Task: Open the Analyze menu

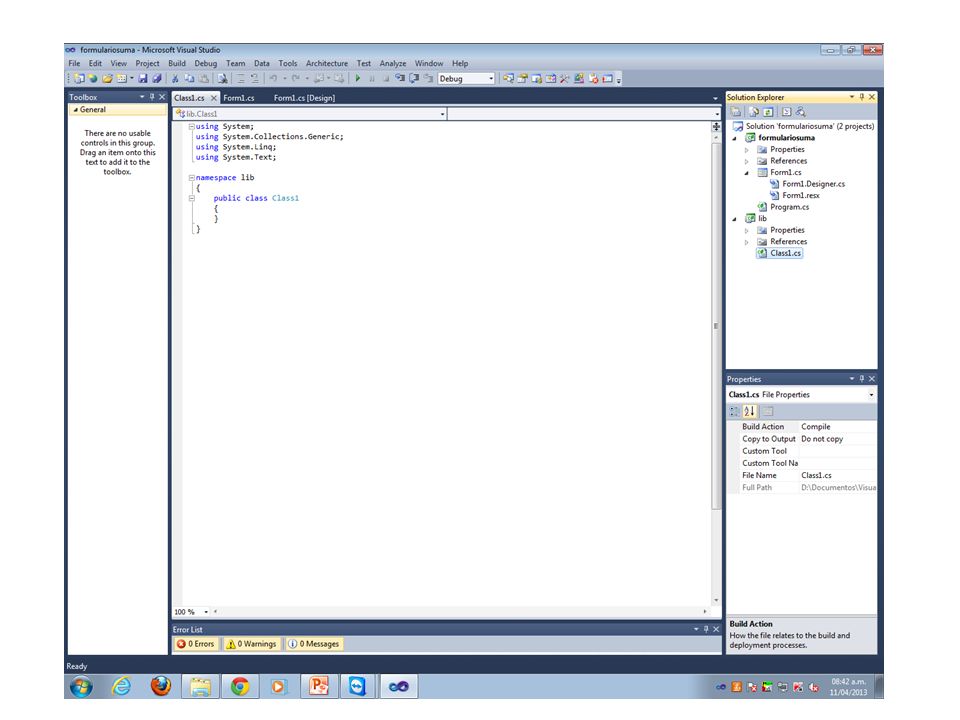Action: coord(393,63)
